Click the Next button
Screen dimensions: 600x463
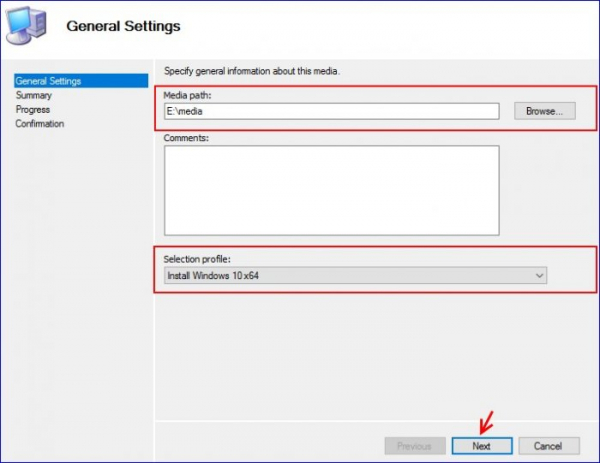click(482, 446)
